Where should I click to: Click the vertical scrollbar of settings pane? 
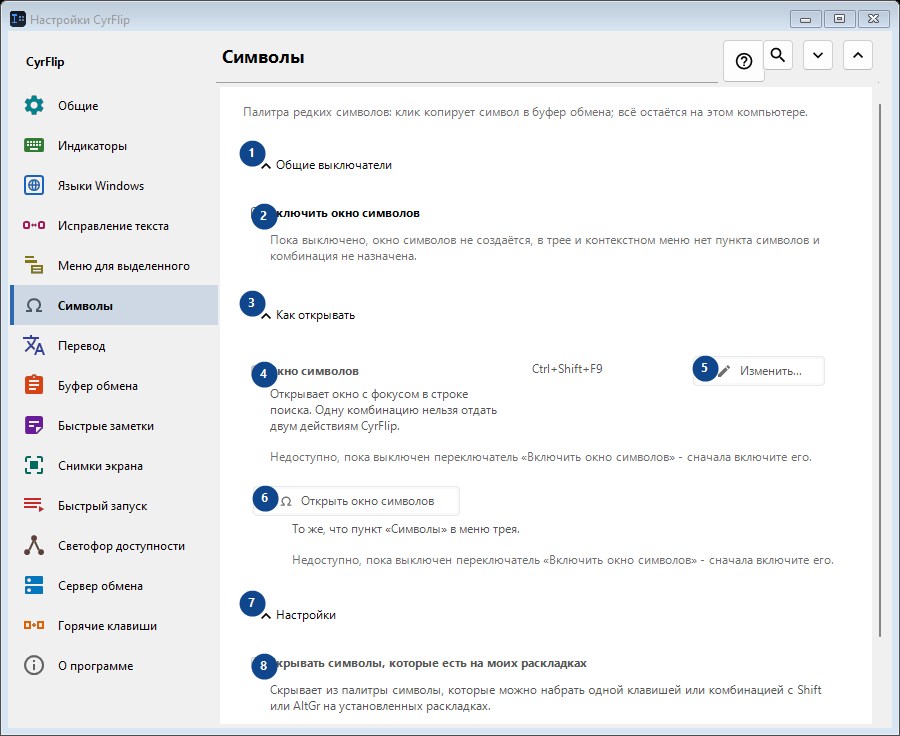coord(880,370)
